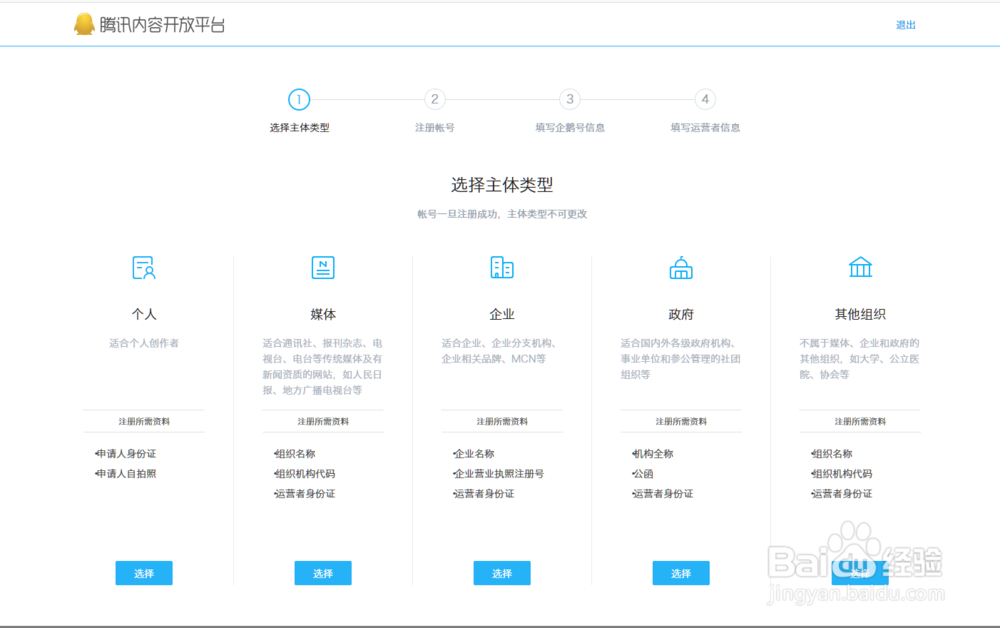Click 注册所需资料 label under 个人

(144, 421)
